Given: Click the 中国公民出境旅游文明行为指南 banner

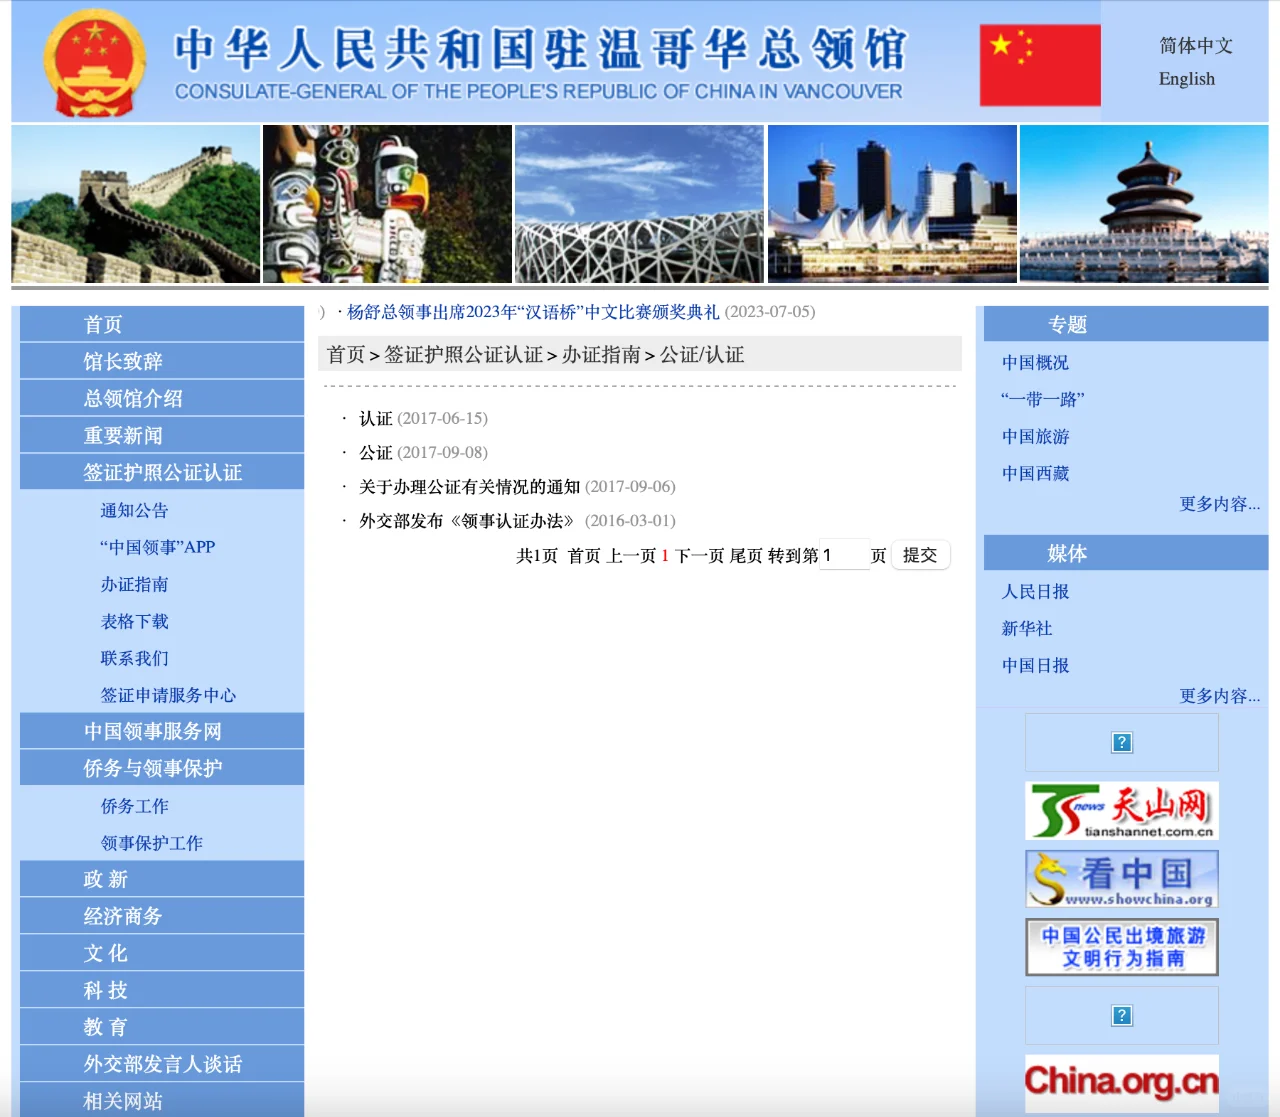Looking at the screenshot, I should [1121, 947].
